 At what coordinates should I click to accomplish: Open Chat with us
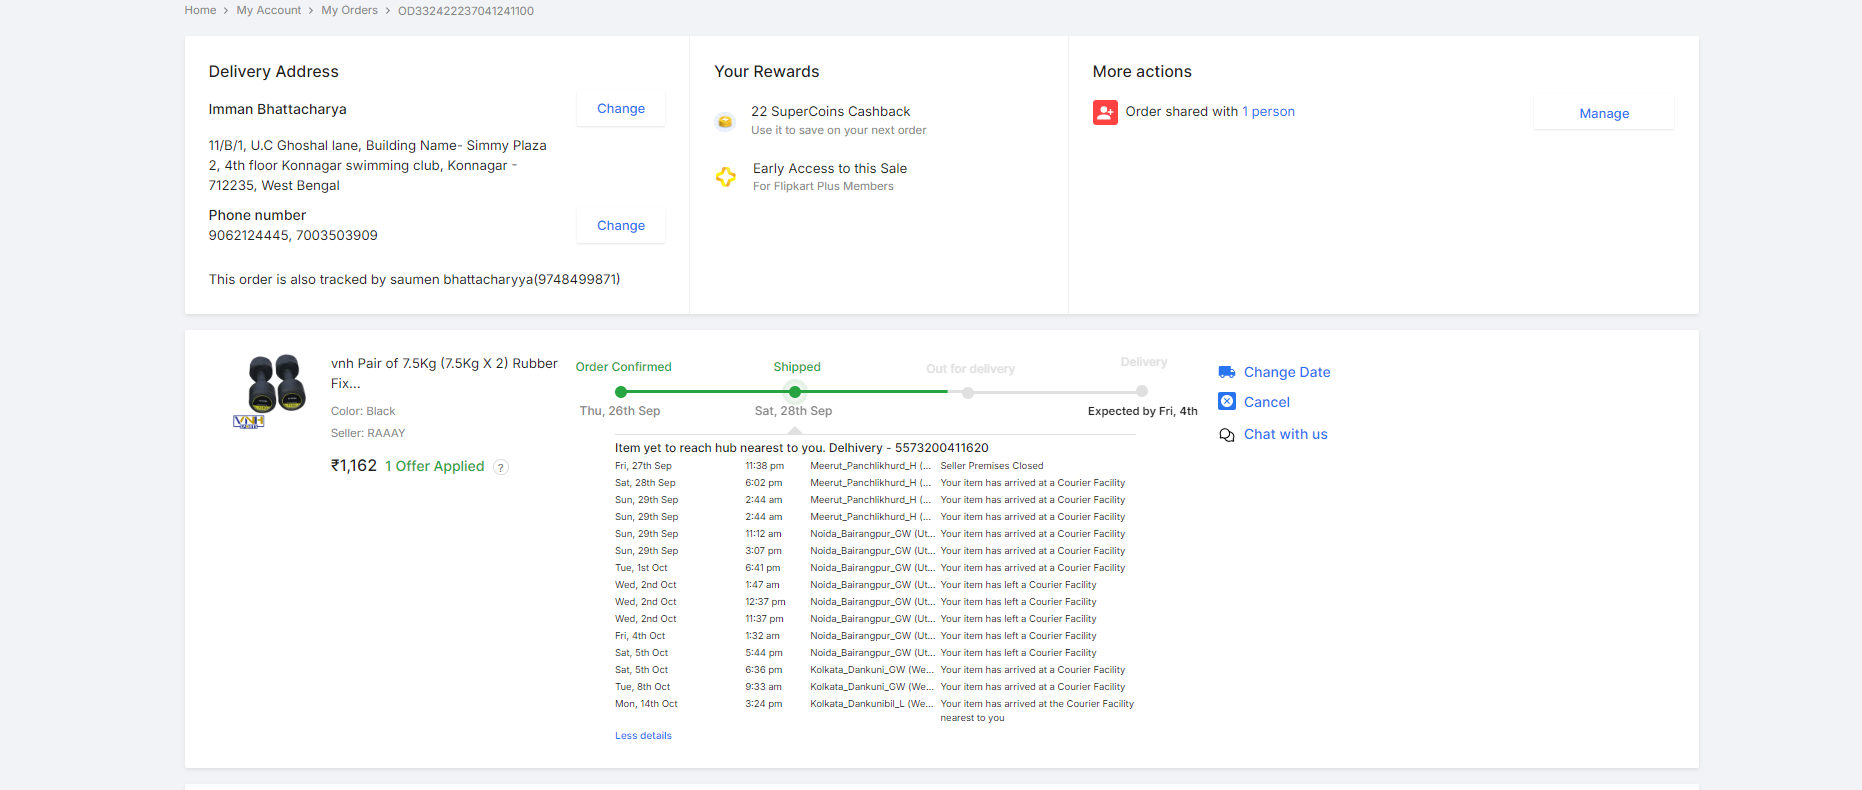(x=1286, y=434)
